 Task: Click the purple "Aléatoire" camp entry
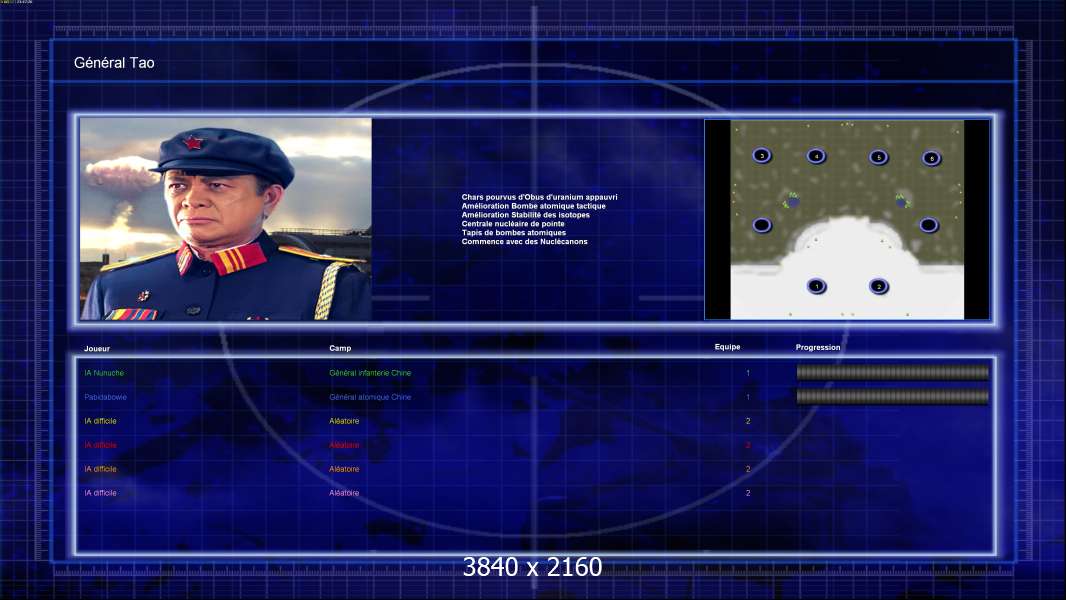click(344, 493)
